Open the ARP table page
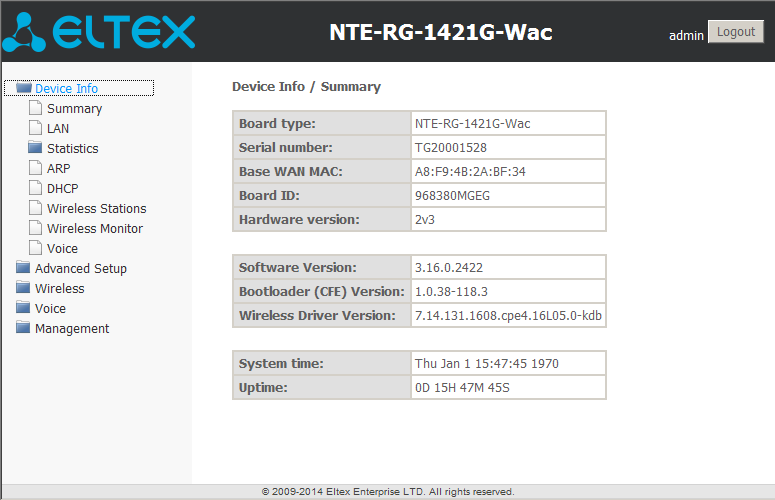The height and width of the screenshot is (500, 775). coord(58,168)
